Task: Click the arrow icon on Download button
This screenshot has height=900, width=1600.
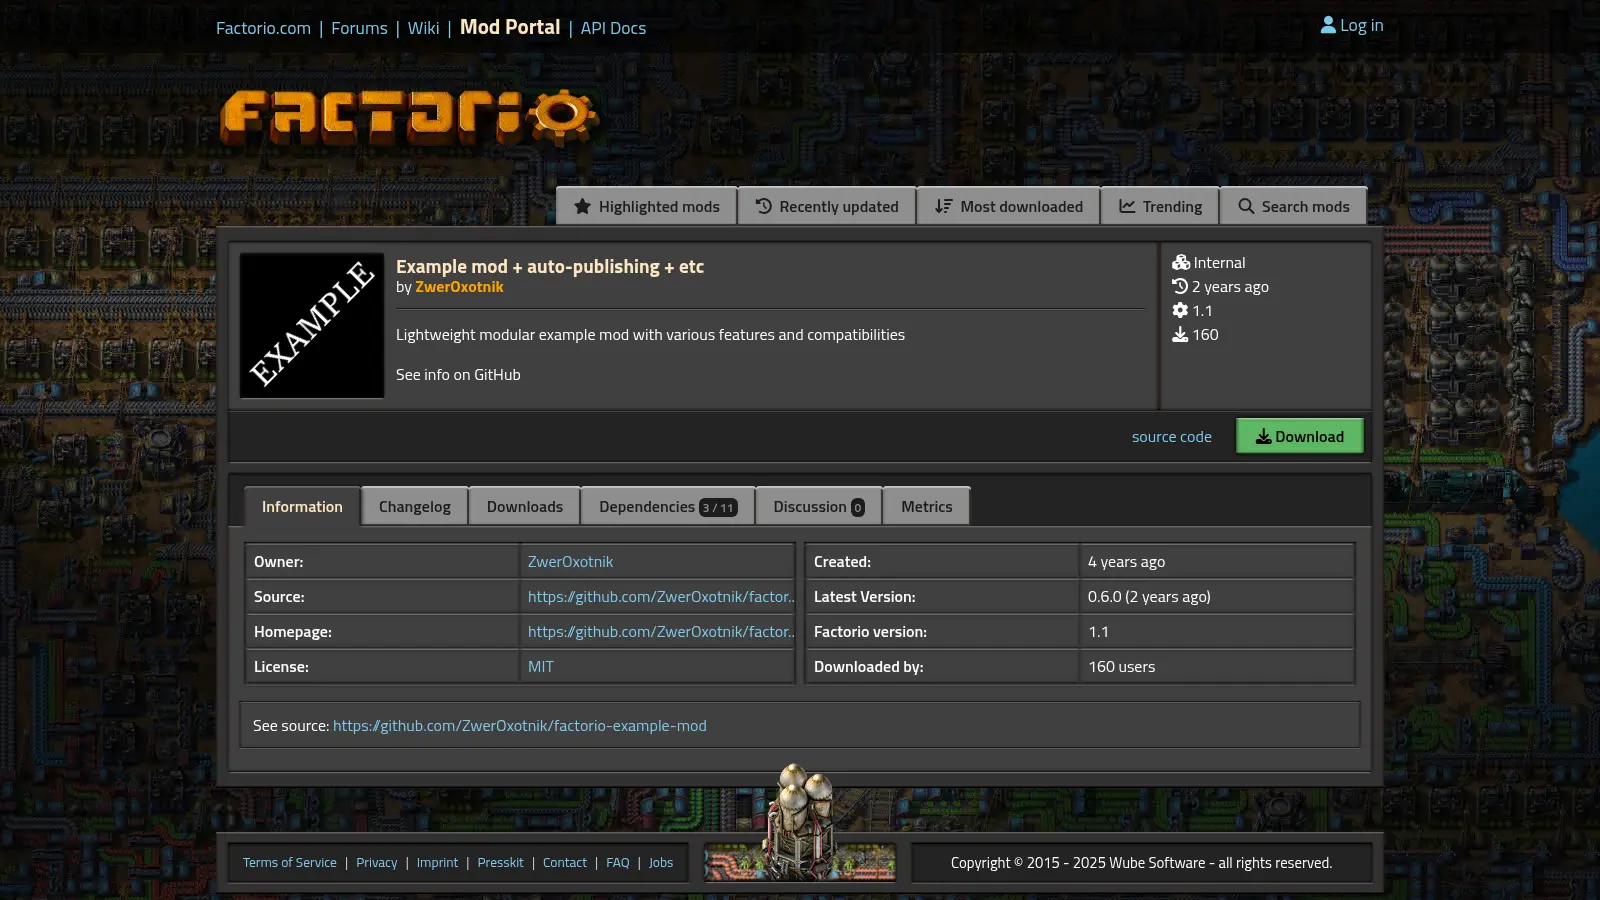Action: pyautogui.click(x=1264, y=436)
